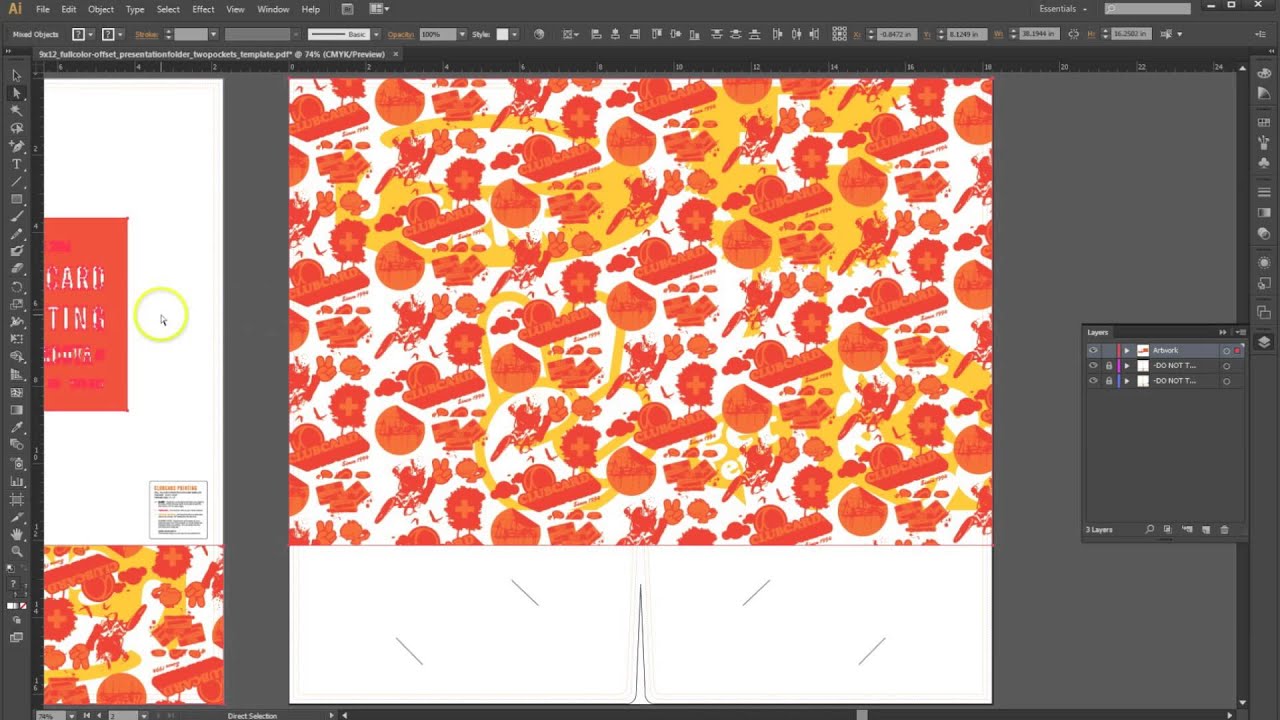
Task: Open the Window menu
Action: pos(273,9)
